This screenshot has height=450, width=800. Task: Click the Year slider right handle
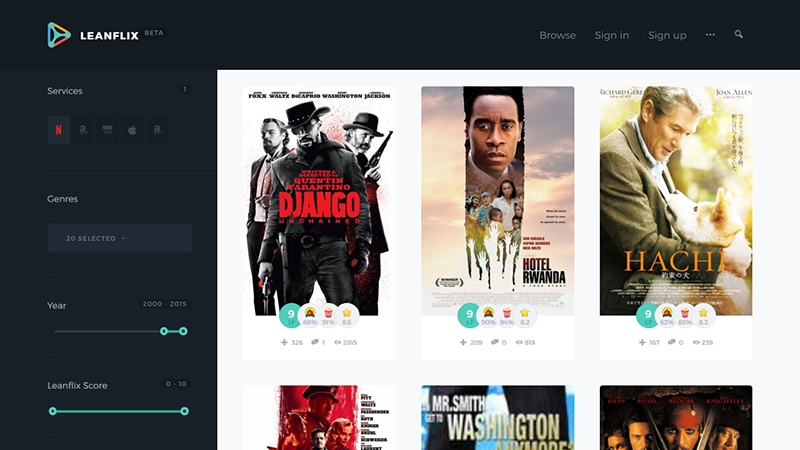(x=183, y=331)
